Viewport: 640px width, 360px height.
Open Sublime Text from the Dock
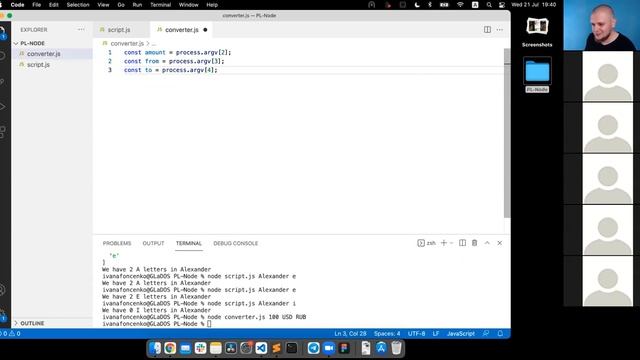click(x=276, y=348)
